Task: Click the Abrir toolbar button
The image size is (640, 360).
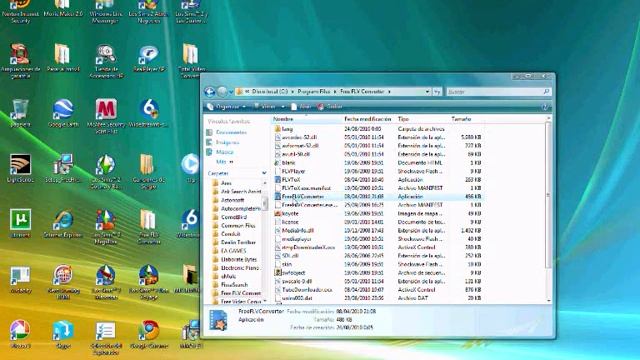Action: (301, 107)
